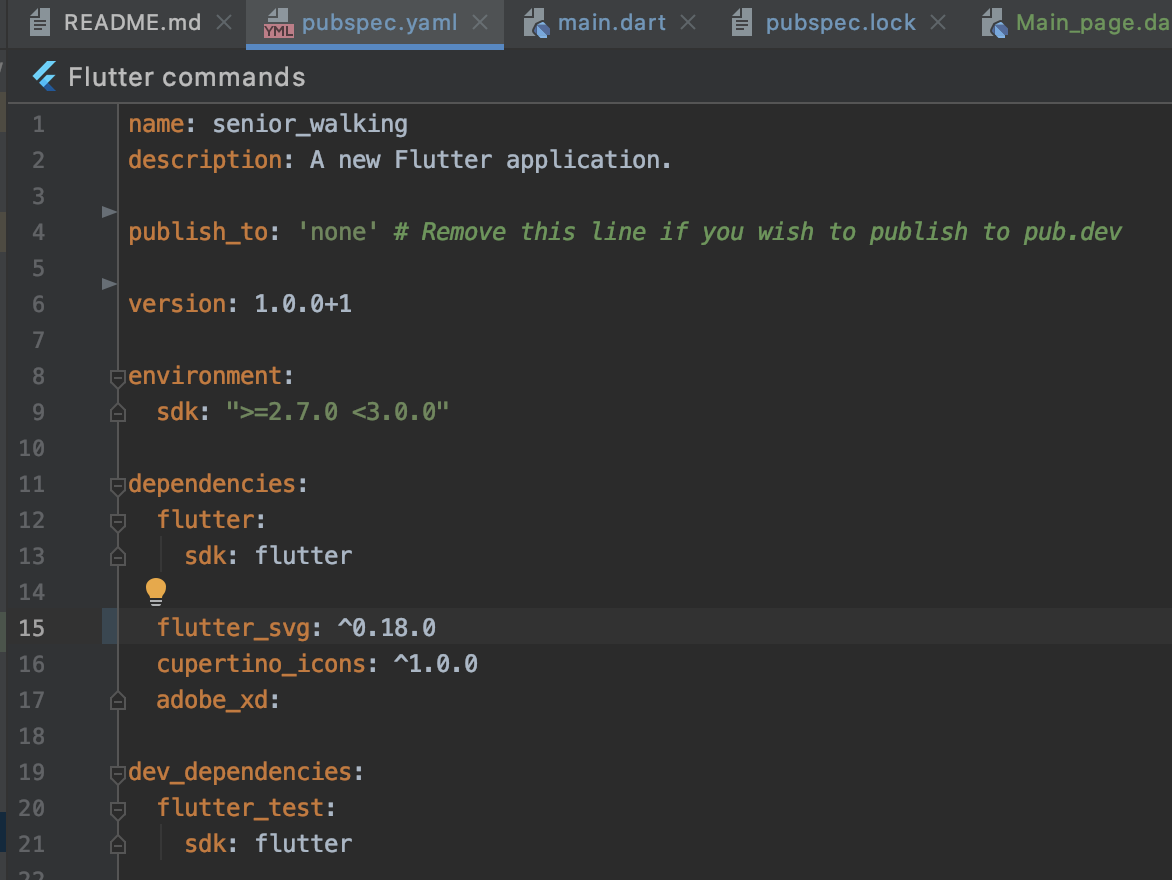Click the fold end marker on line 21
Viewport: 1172px width, 880px height.
coord(117,845)
